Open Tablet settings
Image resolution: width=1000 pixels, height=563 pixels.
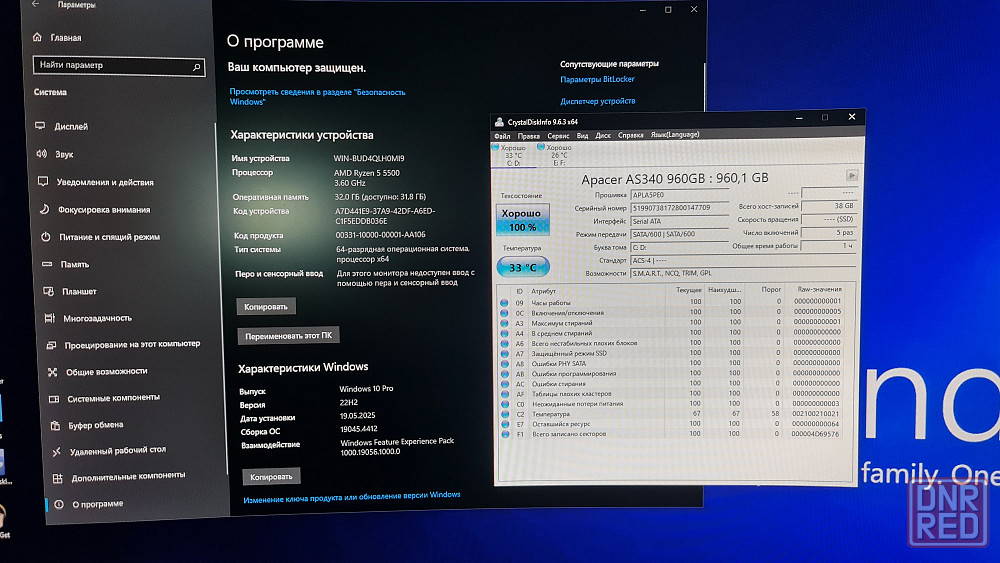(70, 291)
